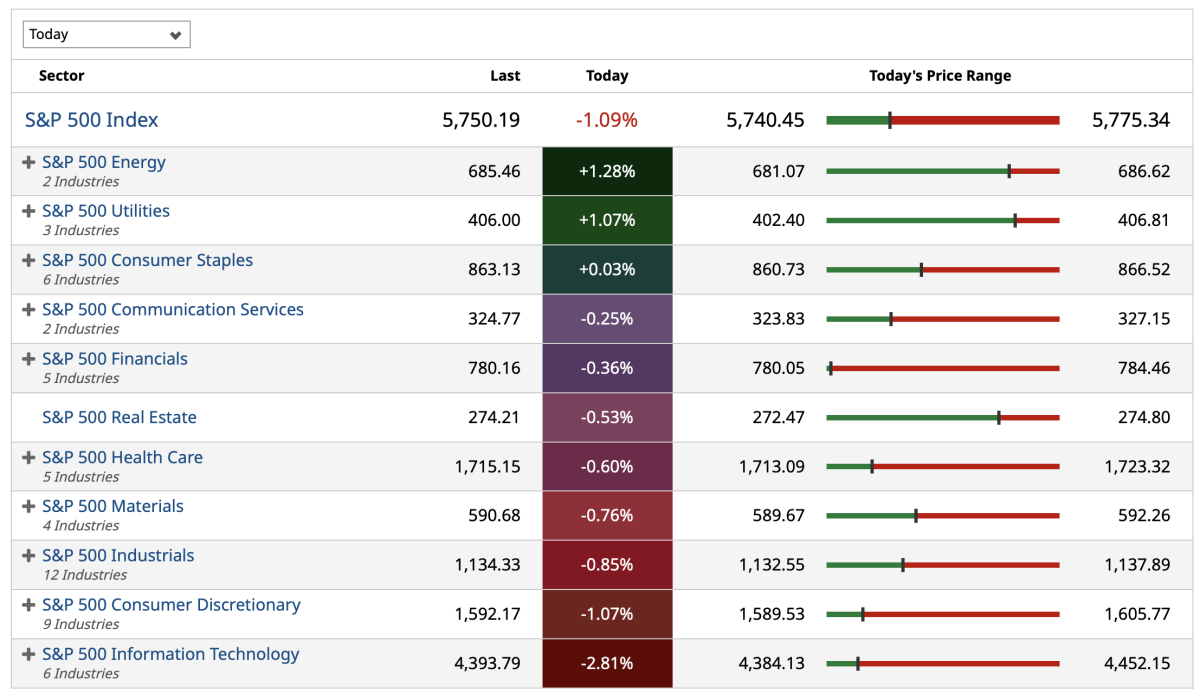Expand the Consumer Staples plus icon
1200x700 pixels.
click(x=29, y=260)
